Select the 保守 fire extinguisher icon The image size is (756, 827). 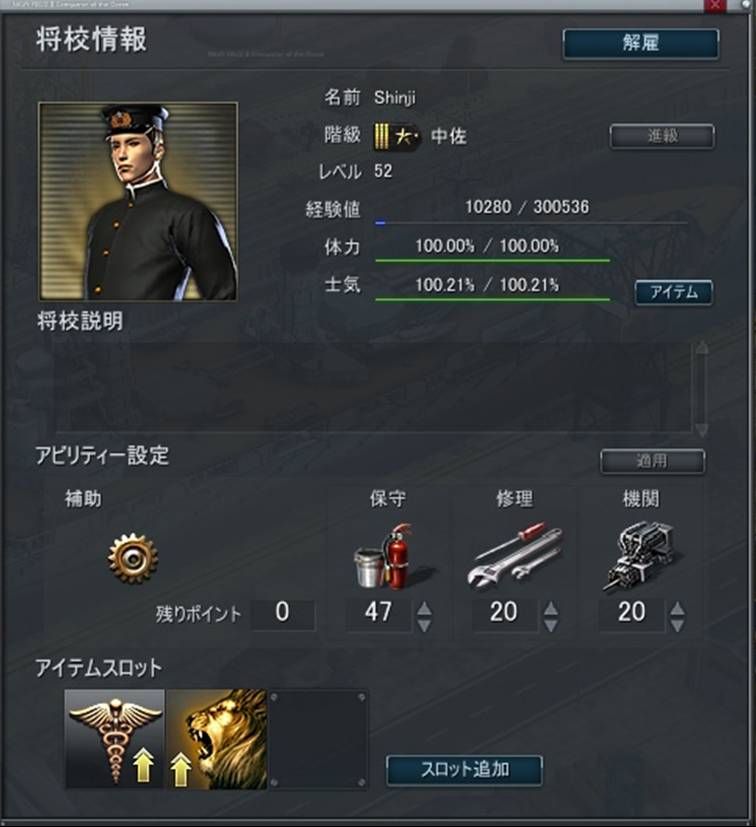point(384,556)
